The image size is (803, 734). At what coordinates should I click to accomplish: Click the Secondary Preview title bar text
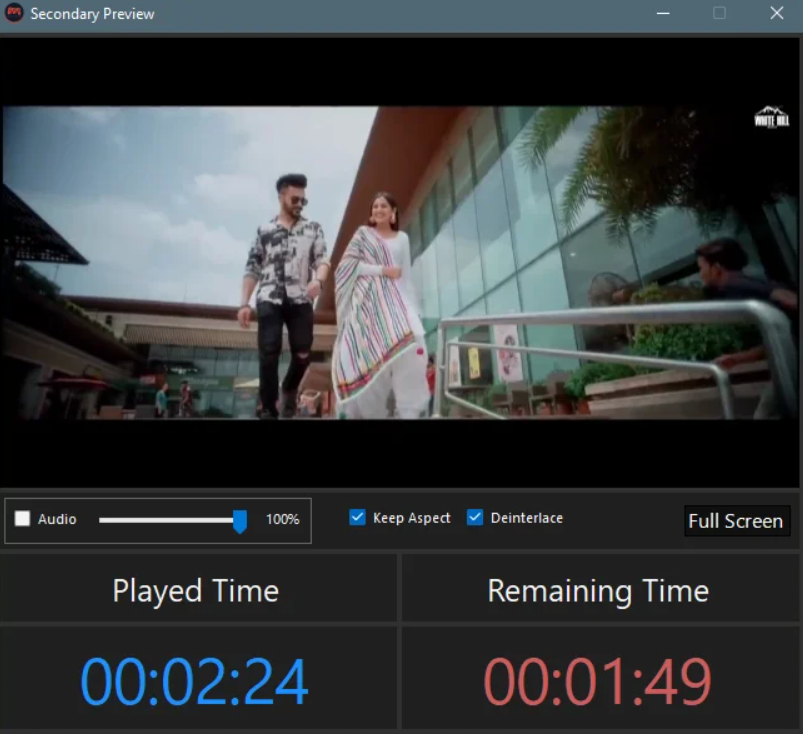pyautogui.click(x=95, y=13)
